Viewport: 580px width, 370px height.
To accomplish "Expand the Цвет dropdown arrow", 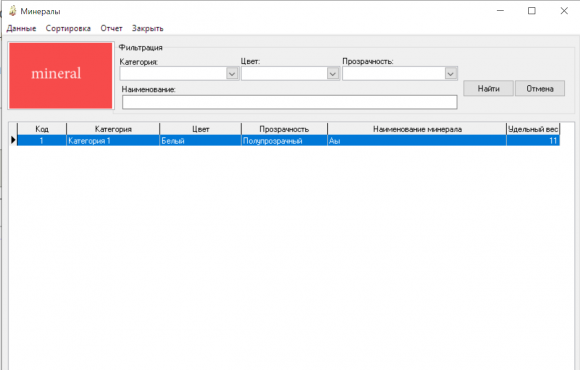I will [x=333, y=74].
